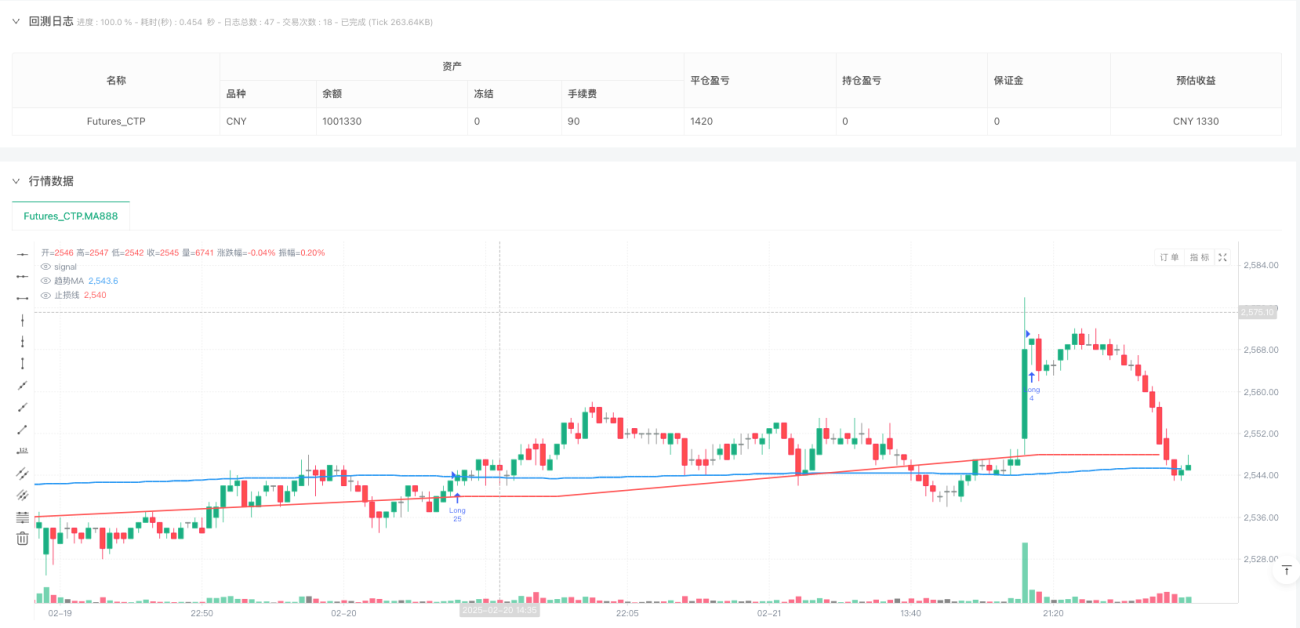Click the Futures_CTP row name cell
The image size is (1300, 628).
pyautogui.click(x=116, y=121)
